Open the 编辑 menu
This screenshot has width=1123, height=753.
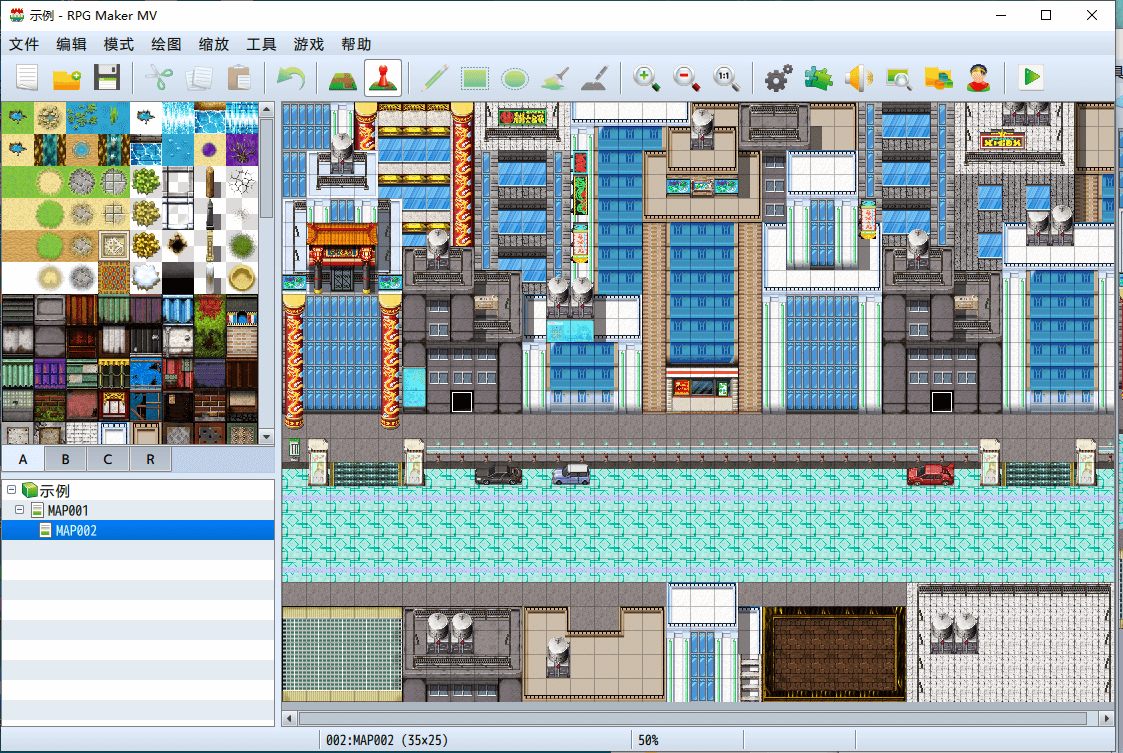point(72,44)
